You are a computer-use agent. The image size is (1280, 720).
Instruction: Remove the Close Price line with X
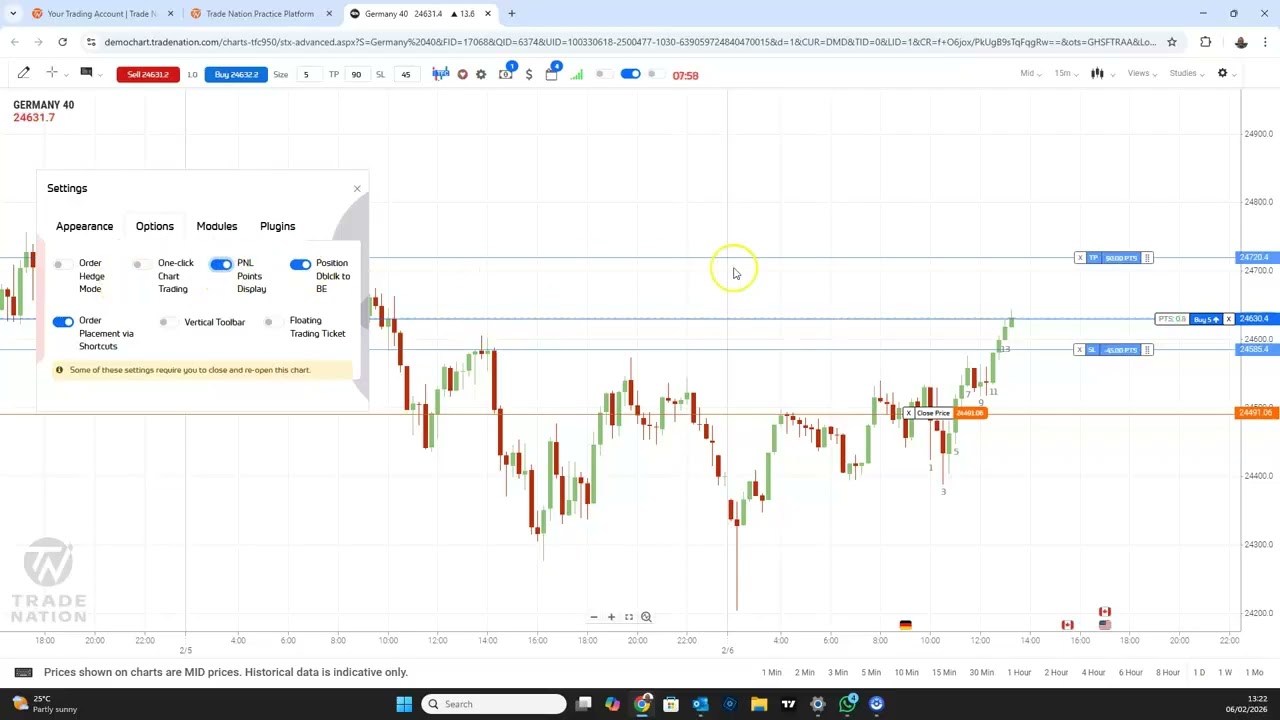pos(908,413)
